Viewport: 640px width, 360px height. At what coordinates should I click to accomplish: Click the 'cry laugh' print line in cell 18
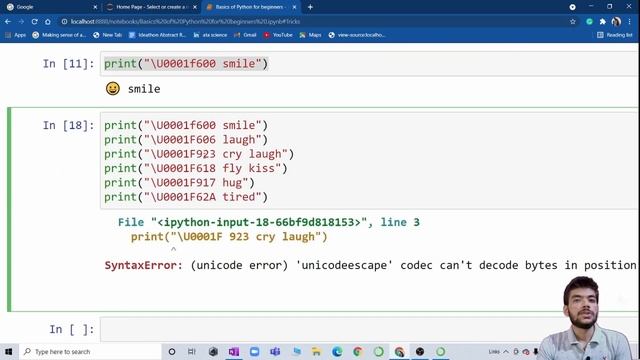(x=199, y=154)
